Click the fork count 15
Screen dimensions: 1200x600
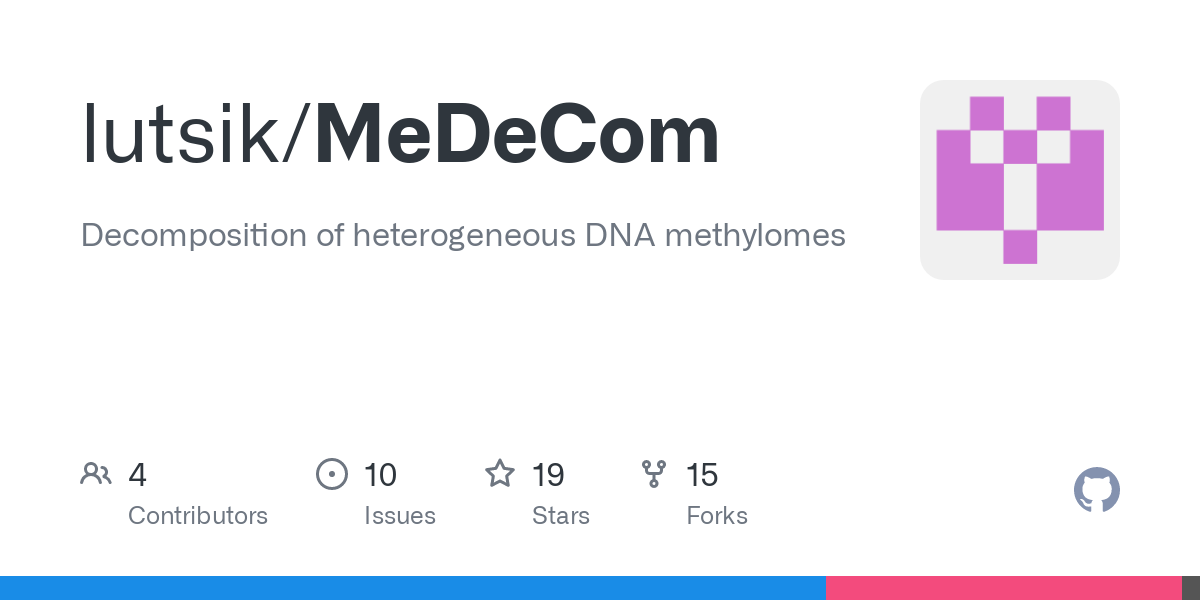[x=702, y=475]
